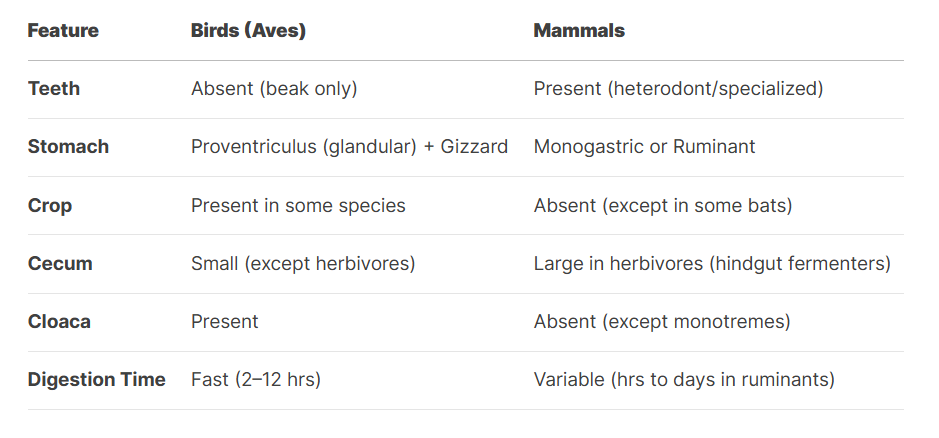Select the Stomach row label
The width and height of the screenshot is (939, 438).
point(68,147)
